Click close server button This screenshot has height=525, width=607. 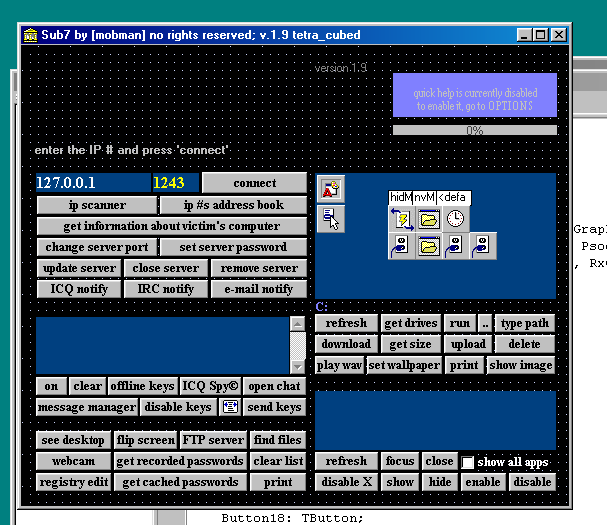point(166,268)
